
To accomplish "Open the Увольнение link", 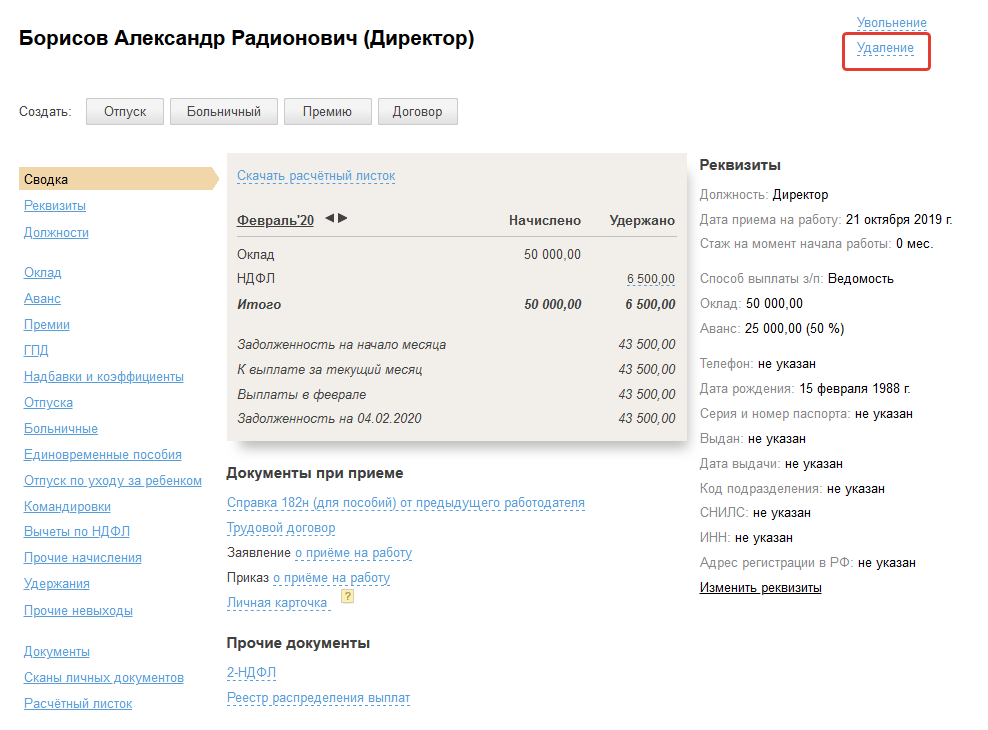I will [x=891, y=23].
